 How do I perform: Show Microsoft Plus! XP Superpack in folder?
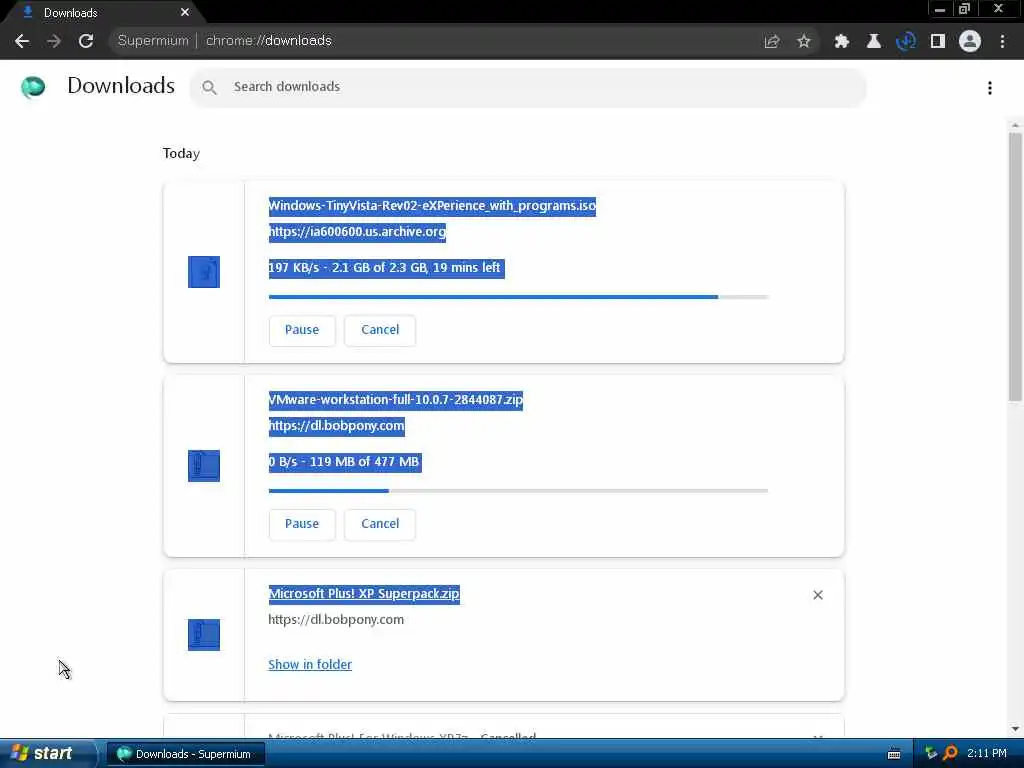click(310, 664)
